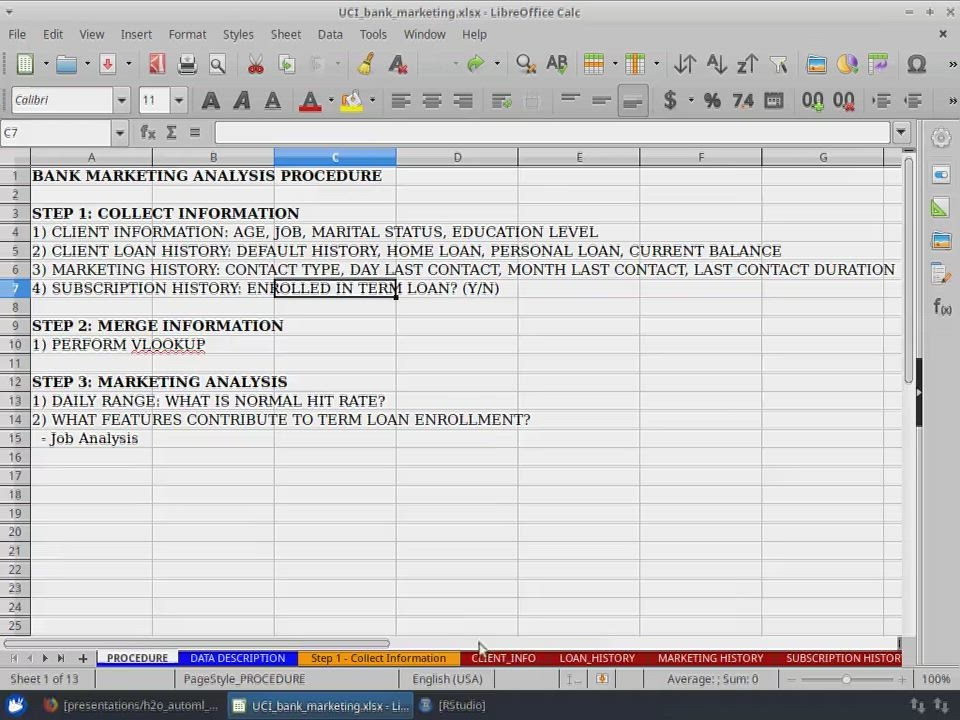This screenshot has height=720, width=960.
Task: Expand Name Box dropdown
Action: (x=119, y=133)
